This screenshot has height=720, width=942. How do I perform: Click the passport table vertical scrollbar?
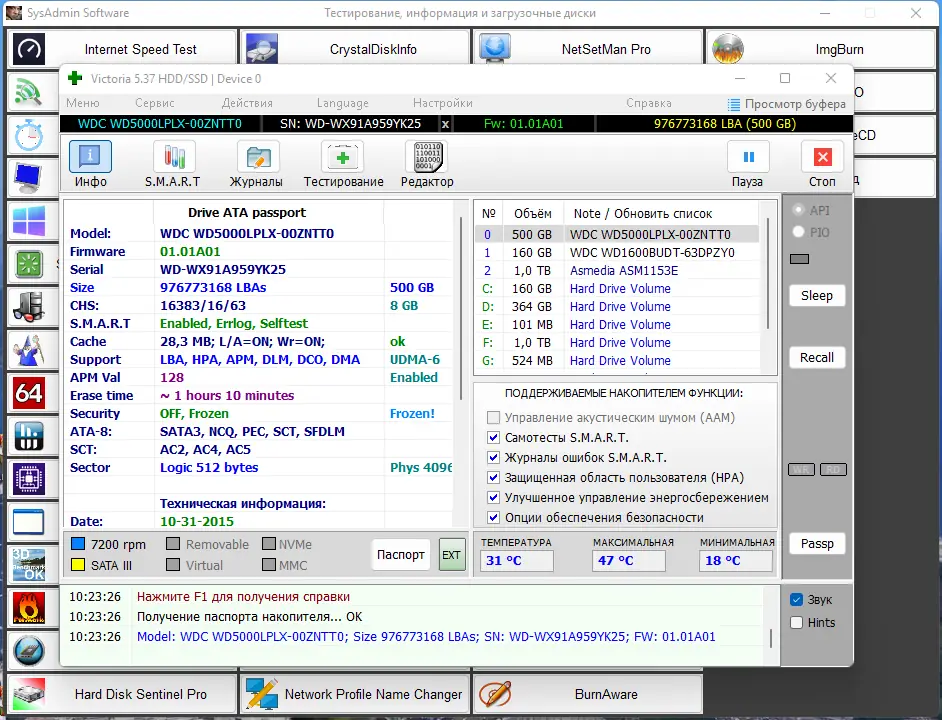[x=461, y=308]
